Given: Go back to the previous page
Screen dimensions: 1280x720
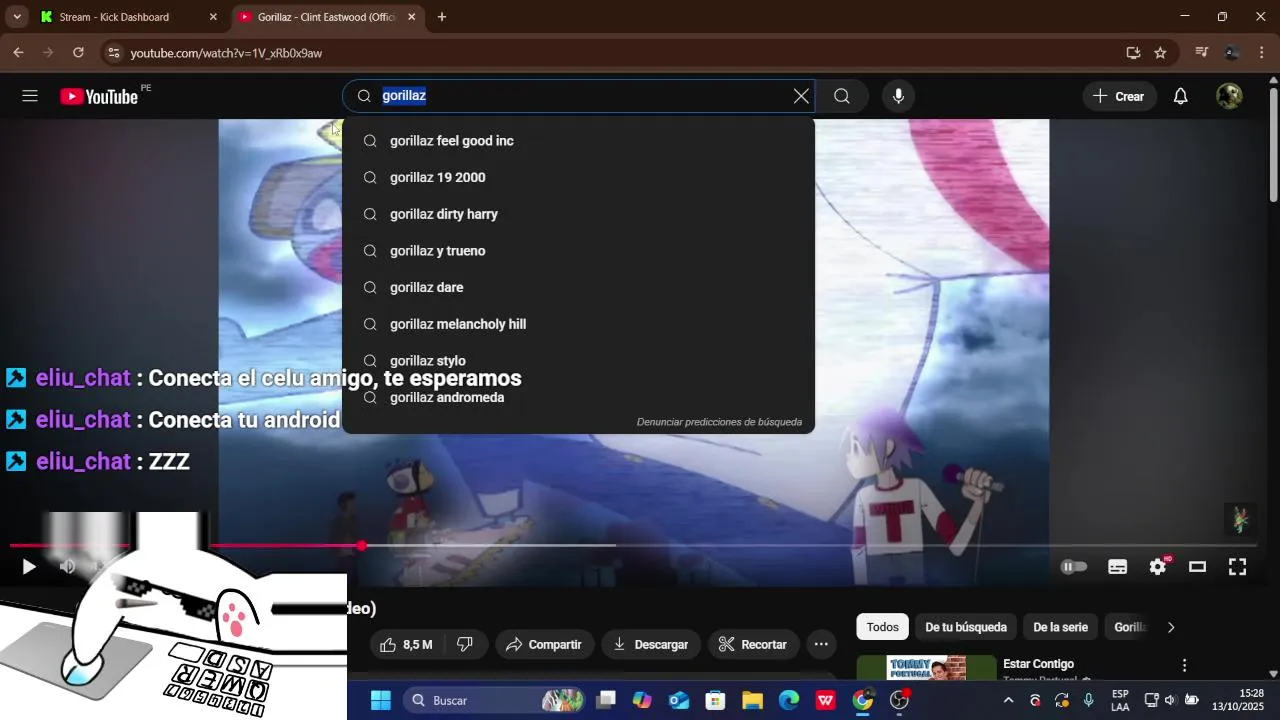Looking at the screenshot, I should [x=18, y=53].
